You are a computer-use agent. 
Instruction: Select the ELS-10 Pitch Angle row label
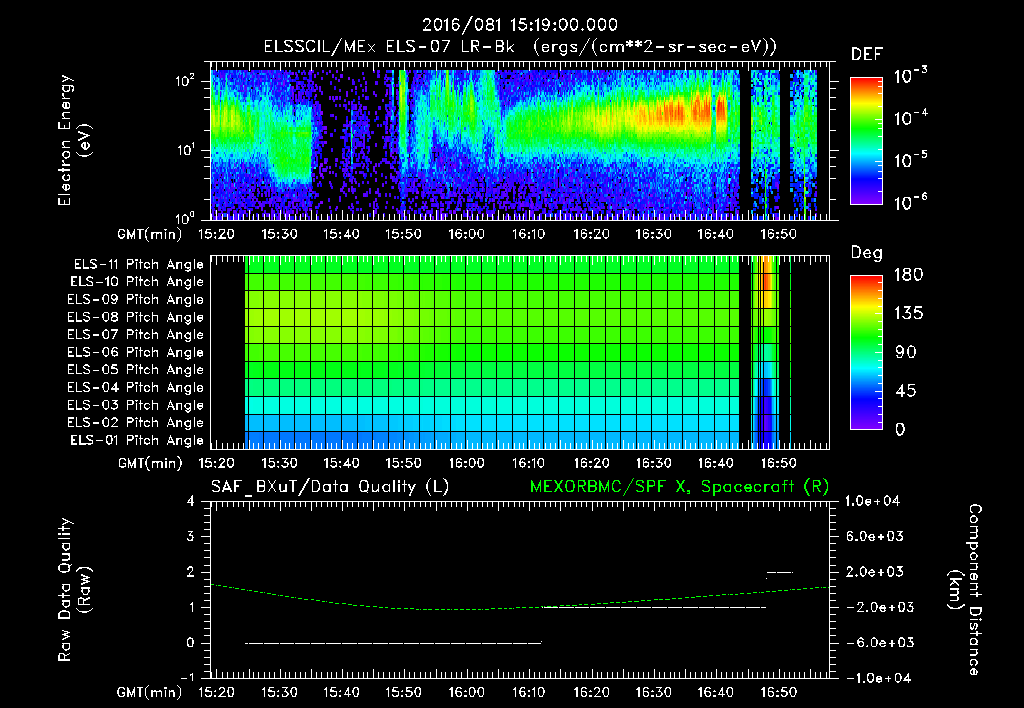click(136, 282)
